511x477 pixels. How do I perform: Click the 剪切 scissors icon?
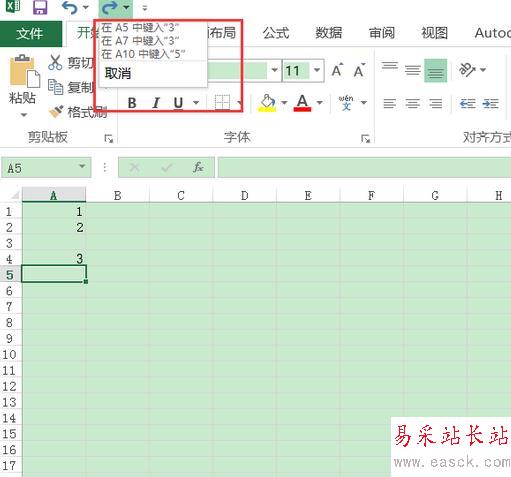tap(55, 62)
